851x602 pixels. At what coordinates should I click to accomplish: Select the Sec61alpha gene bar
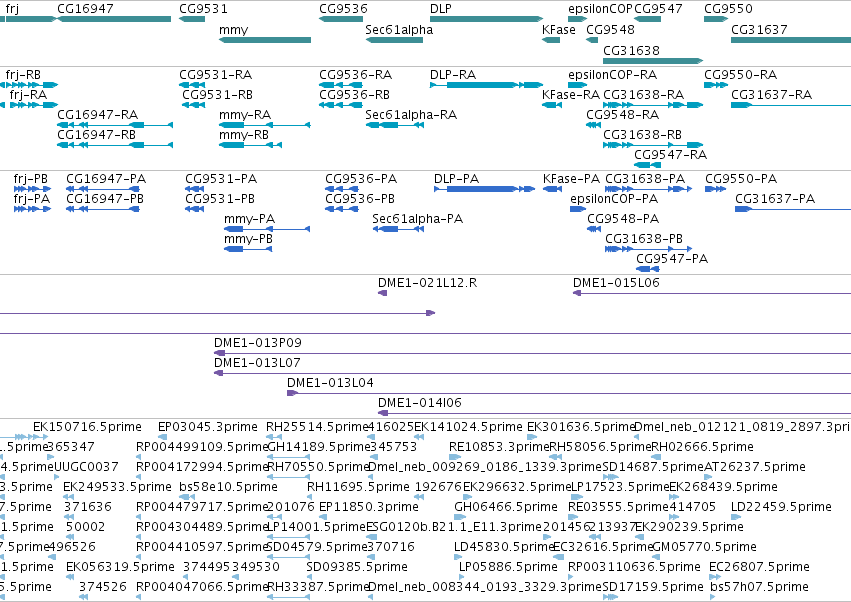pyautogui.click(x=394, y=40)
